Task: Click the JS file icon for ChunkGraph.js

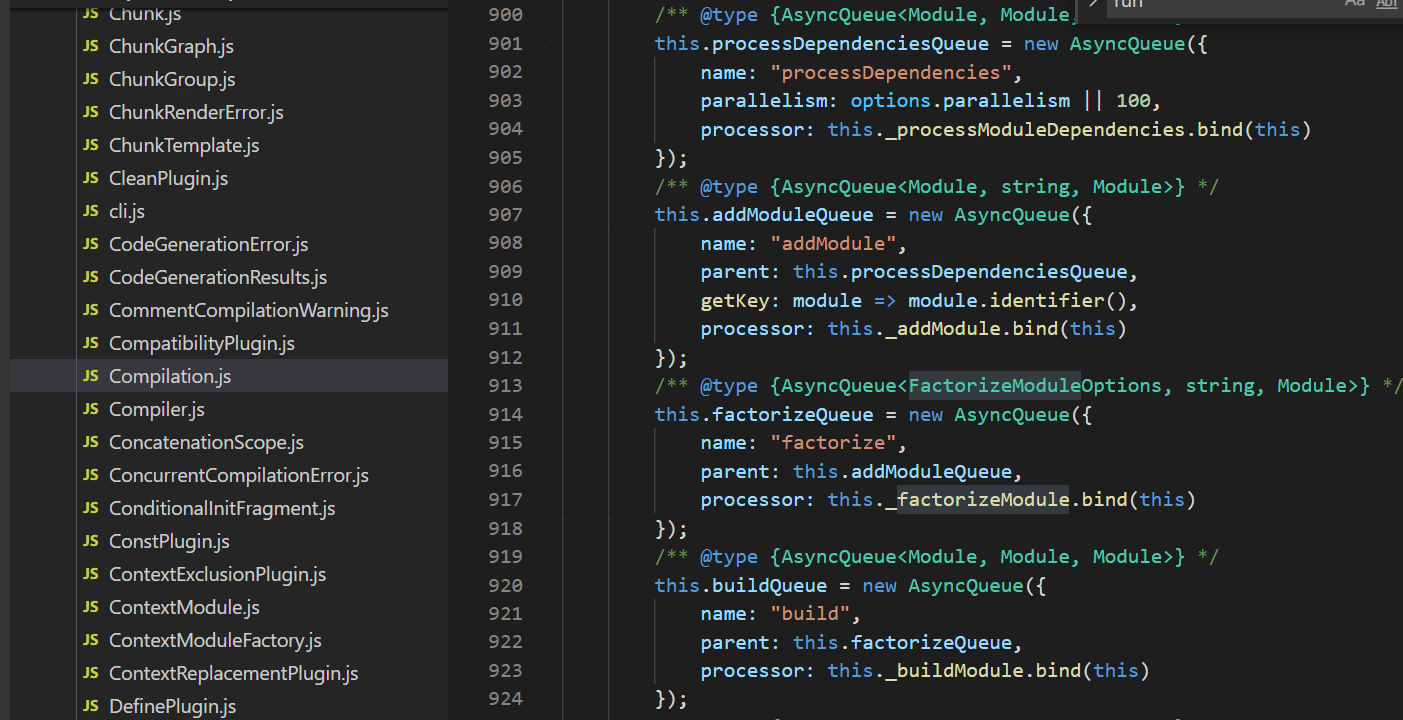Action: coord(91,46)
